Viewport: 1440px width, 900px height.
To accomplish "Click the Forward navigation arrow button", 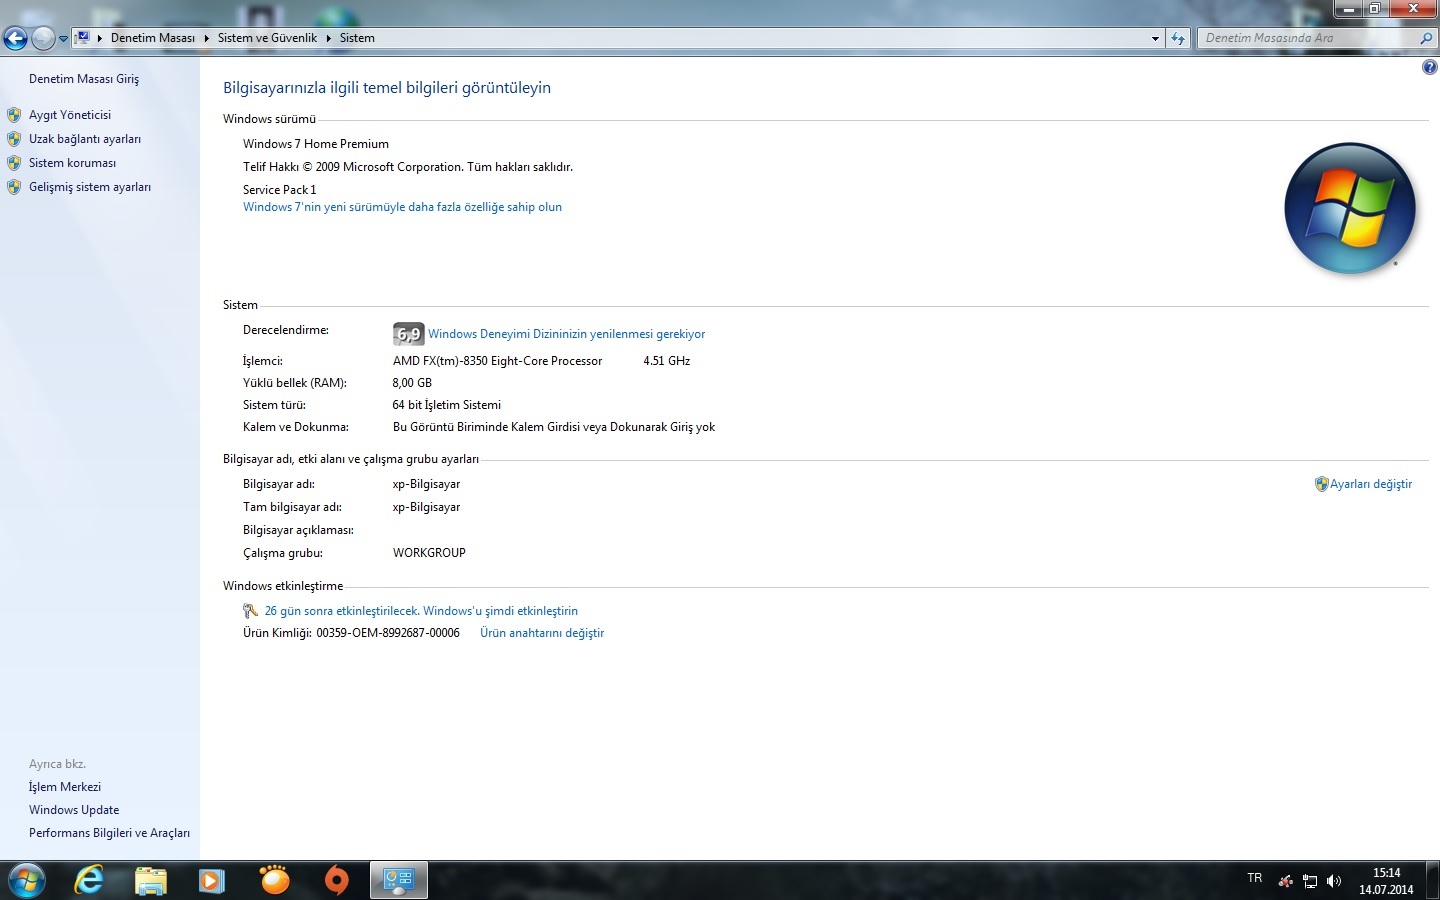I will [x=43, y=38].
